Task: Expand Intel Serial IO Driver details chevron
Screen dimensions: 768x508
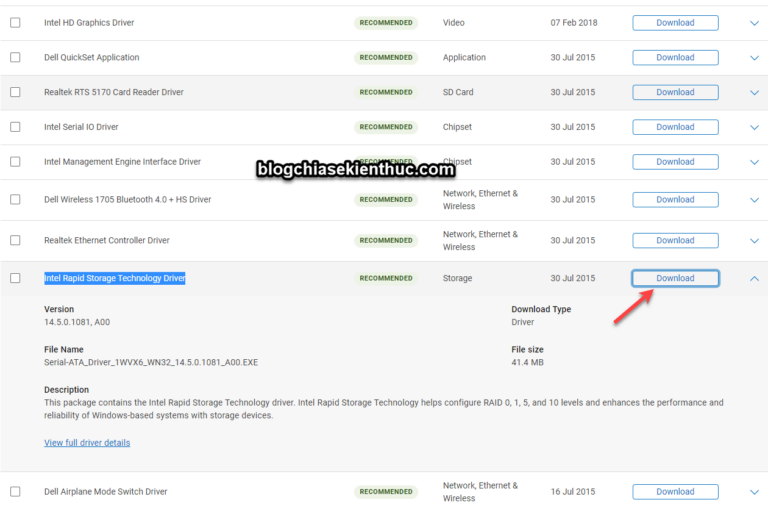Action: (x=754, y=127)
